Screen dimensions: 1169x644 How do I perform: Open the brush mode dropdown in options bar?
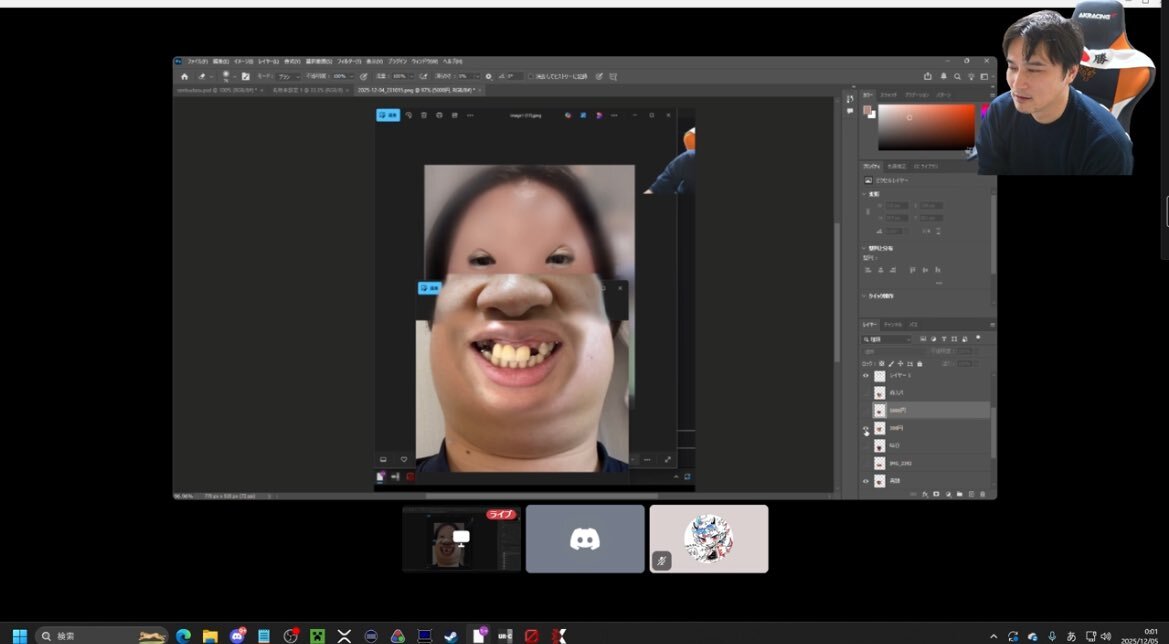click(x=288, y=76)
